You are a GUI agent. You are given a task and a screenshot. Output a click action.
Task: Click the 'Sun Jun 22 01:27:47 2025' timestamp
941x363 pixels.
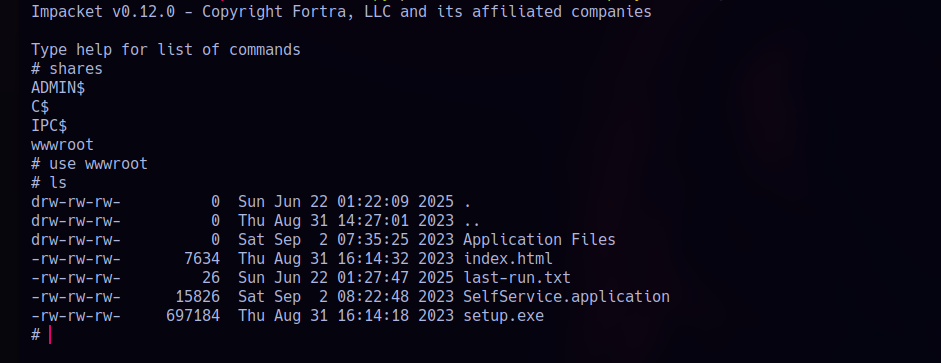346,278
